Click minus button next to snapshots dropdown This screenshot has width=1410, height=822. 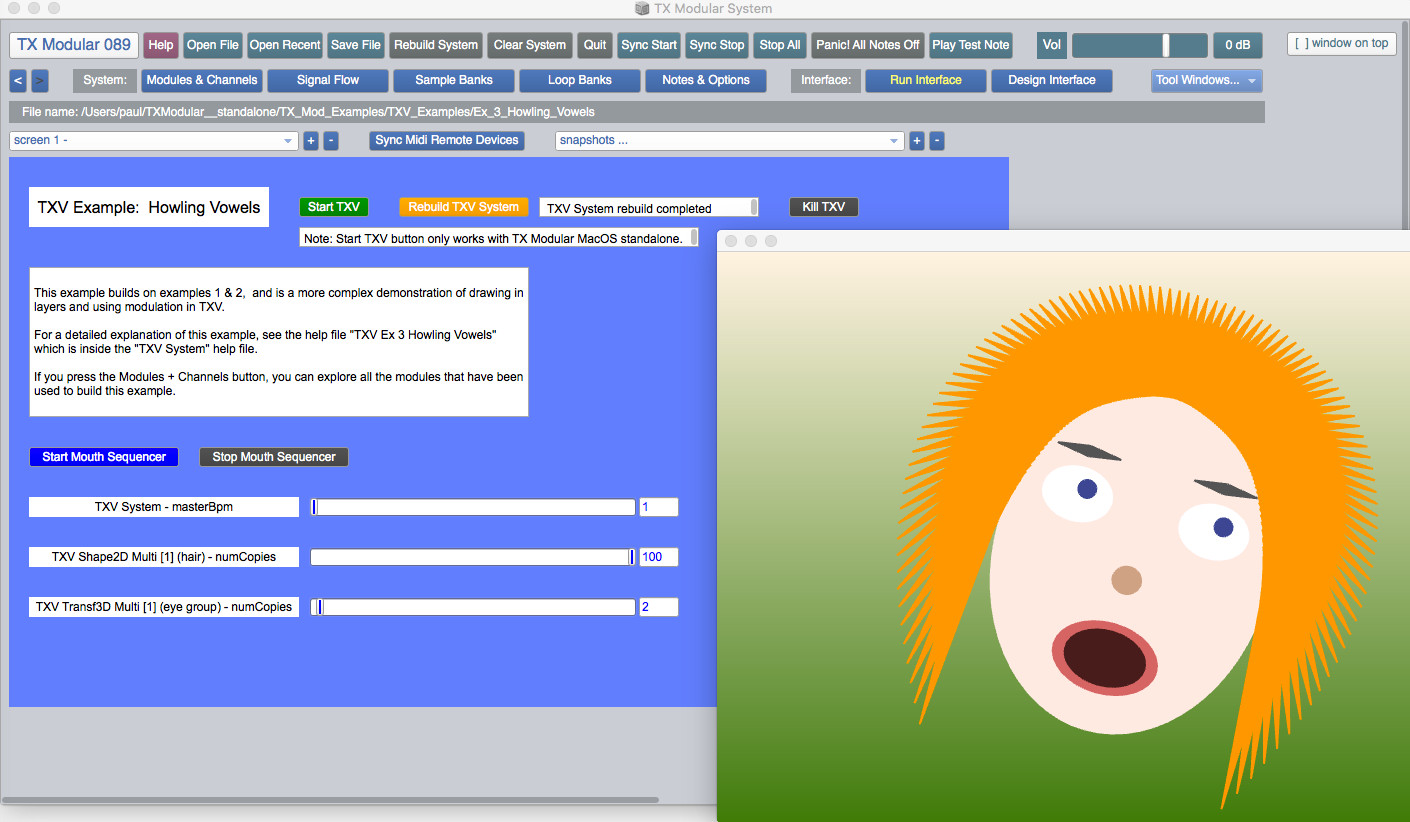937,141
